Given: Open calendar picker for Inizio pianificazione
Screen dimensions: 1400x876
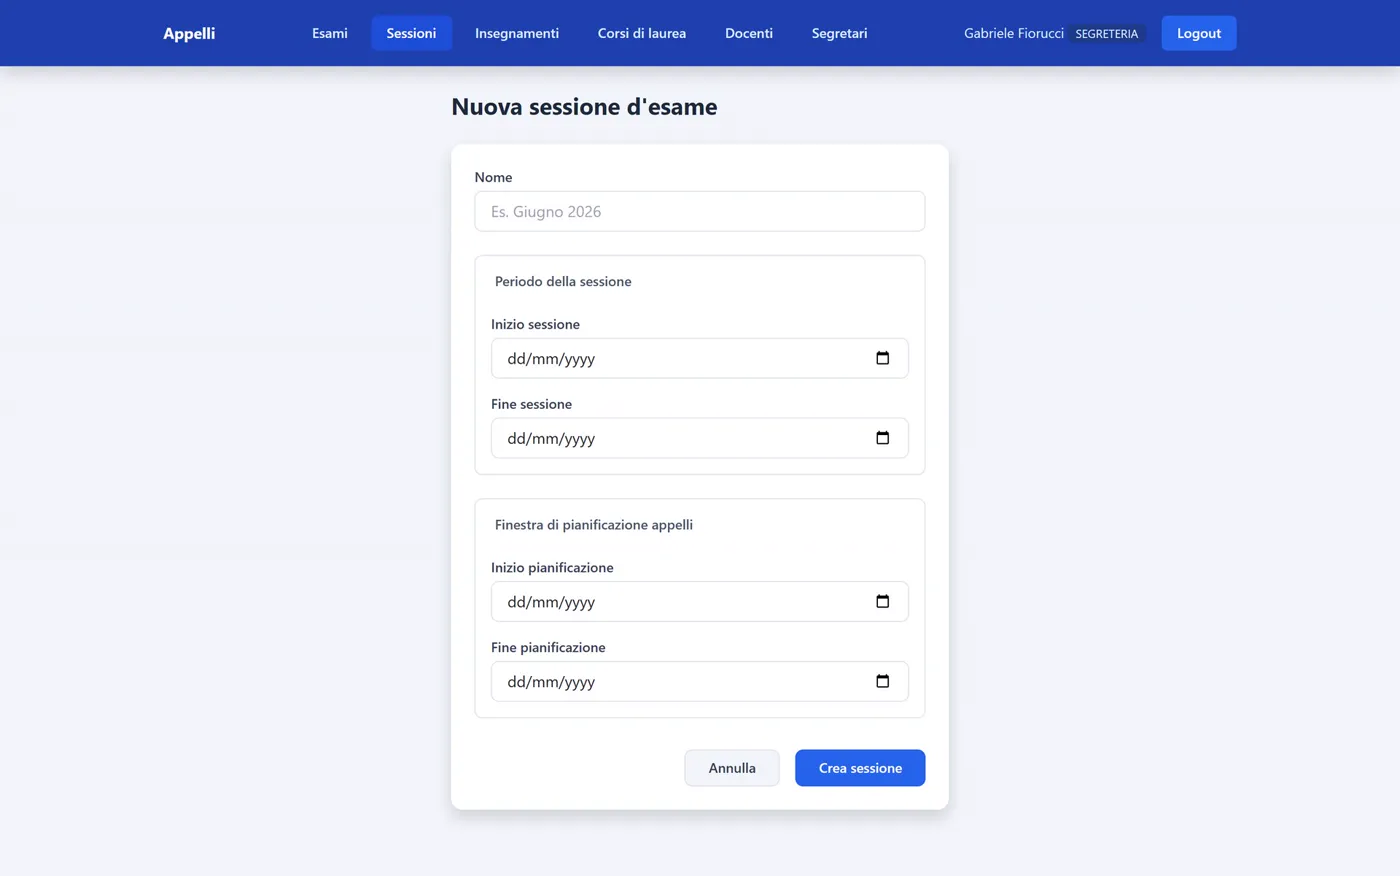Looking at the screenshot, I should point(882,601).
